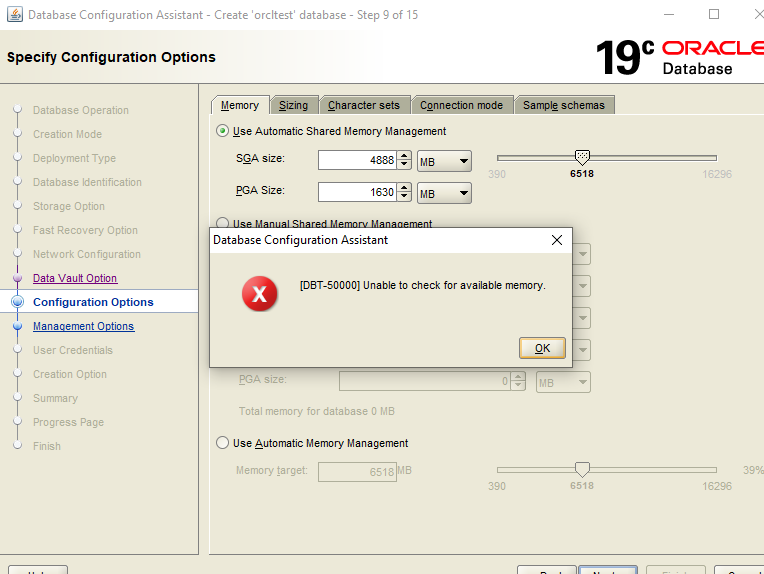Increase disabled manual PGA size spinner up

(x=518, y=377)
